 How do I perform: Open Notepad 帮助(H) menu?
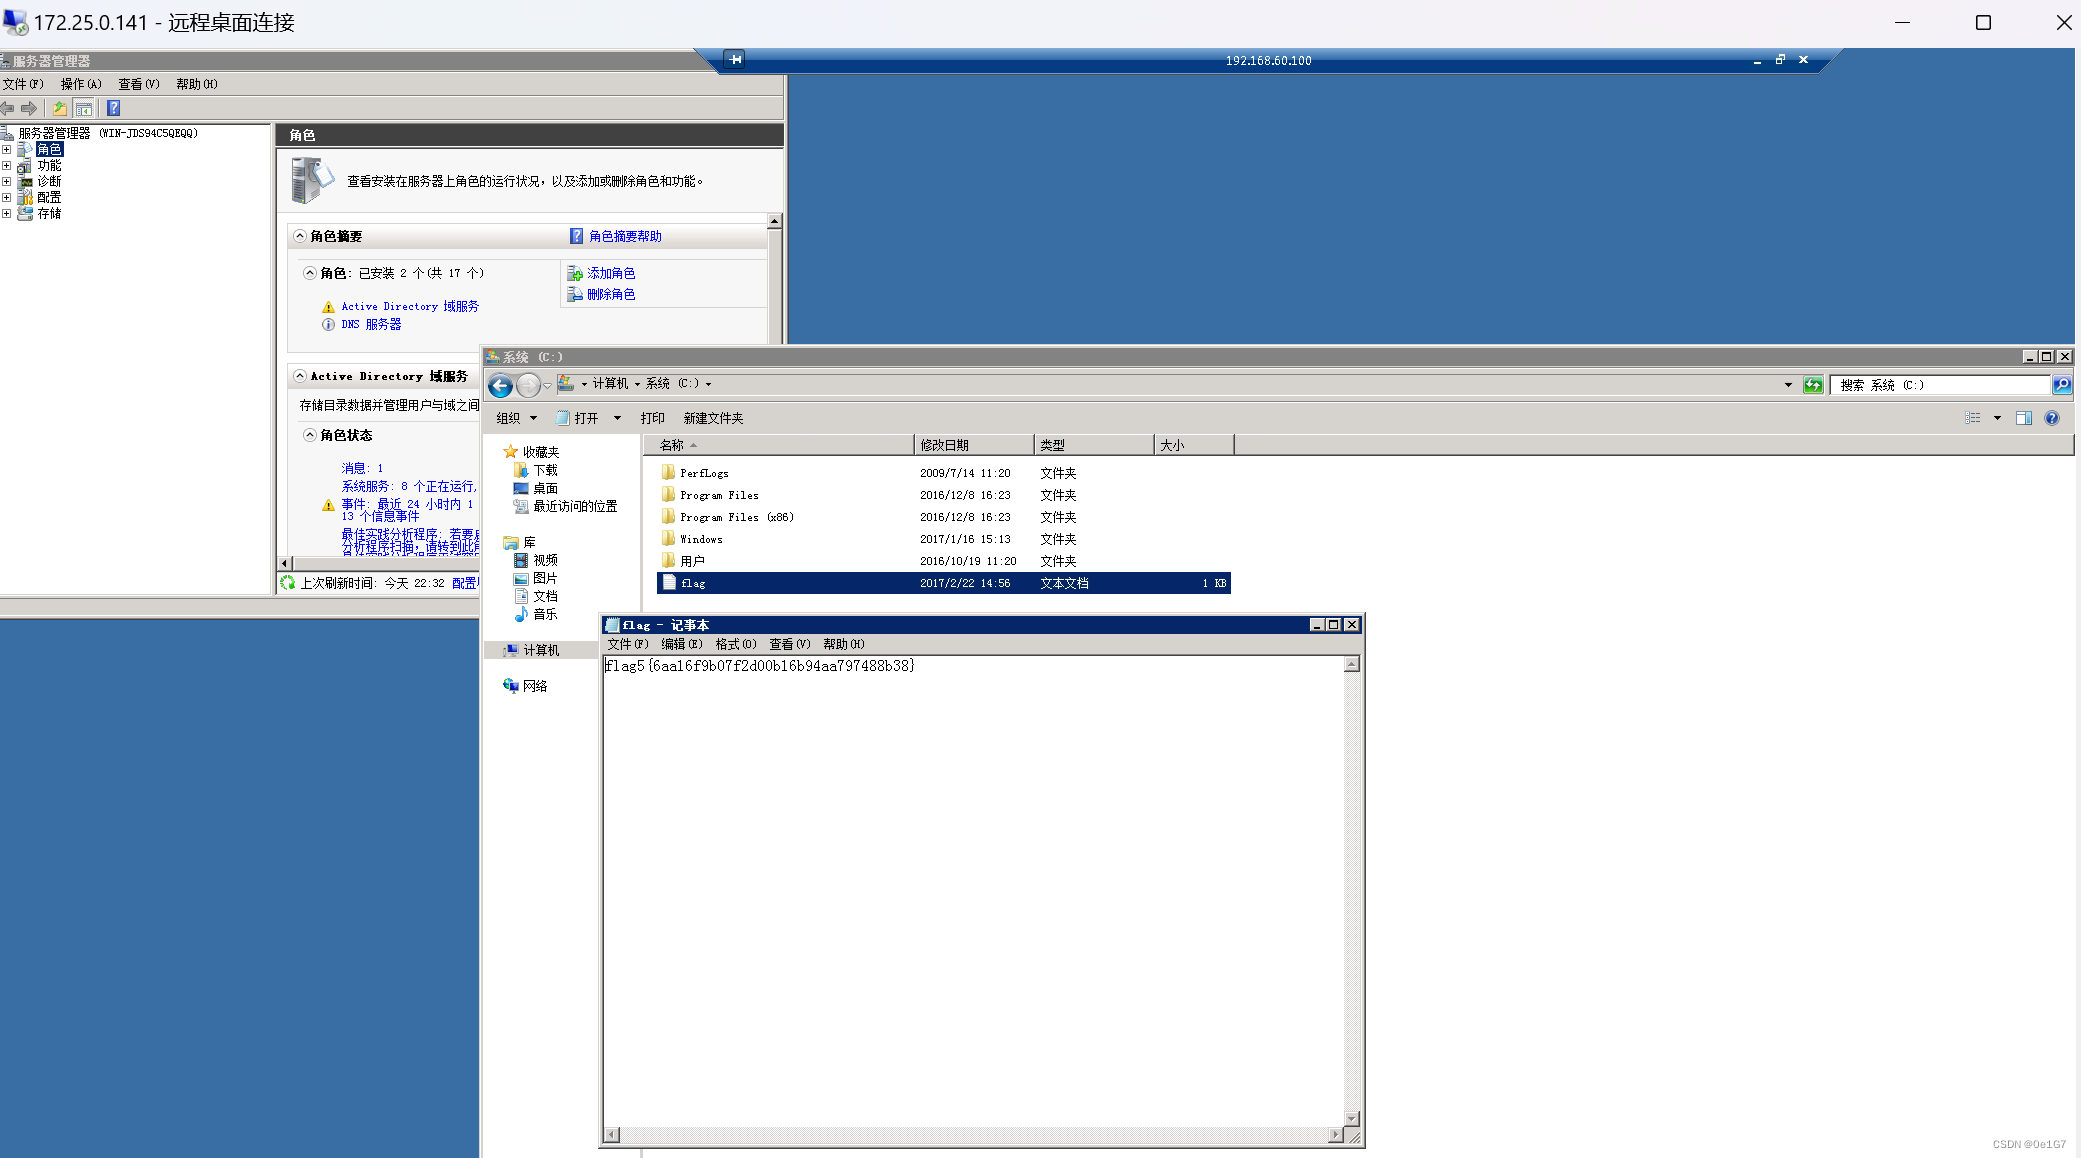844,644
